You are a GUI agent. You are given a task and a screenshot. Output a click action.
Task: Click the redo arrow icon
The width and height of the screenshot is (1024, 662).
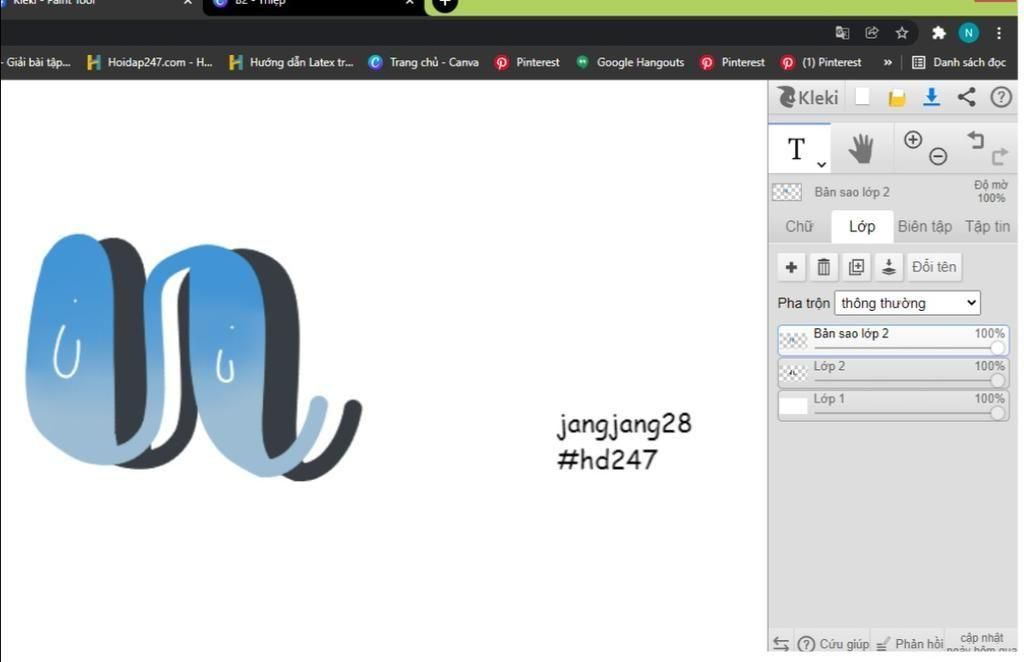pyautogui.click(x=1000, y=156)
